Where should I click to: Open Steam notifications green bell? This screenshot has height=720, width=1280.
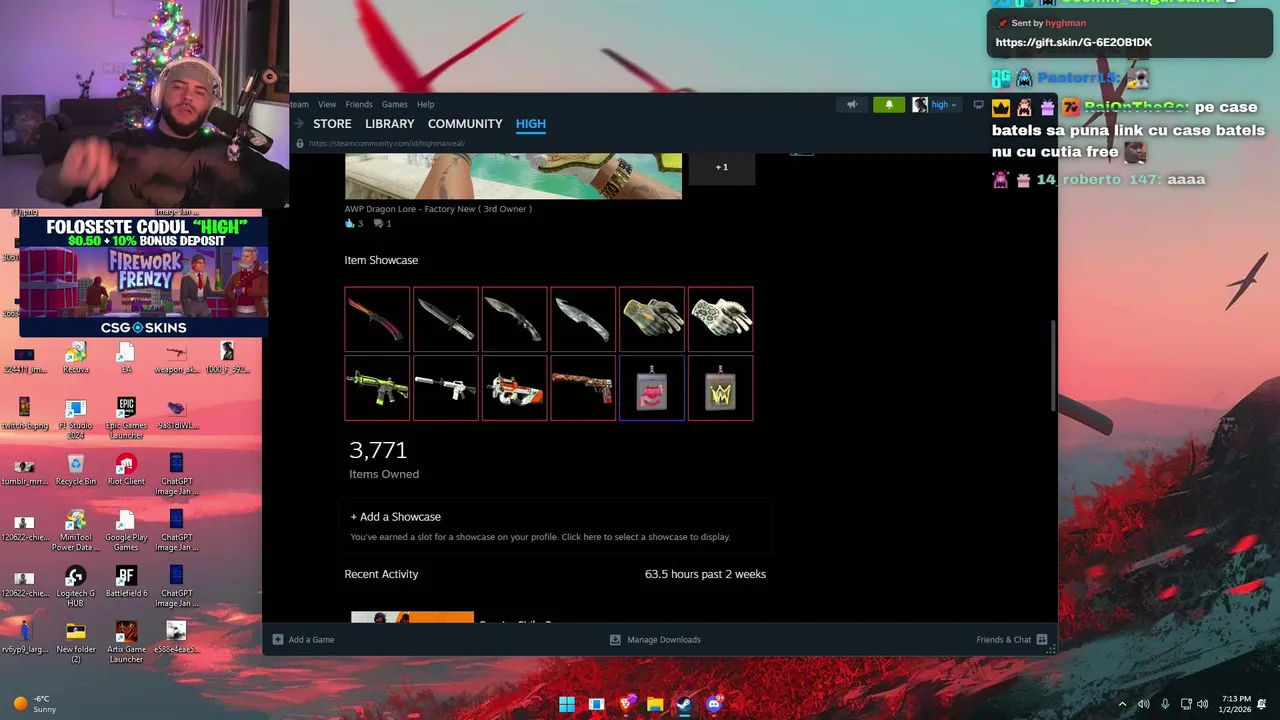click(x=889, y=104)
